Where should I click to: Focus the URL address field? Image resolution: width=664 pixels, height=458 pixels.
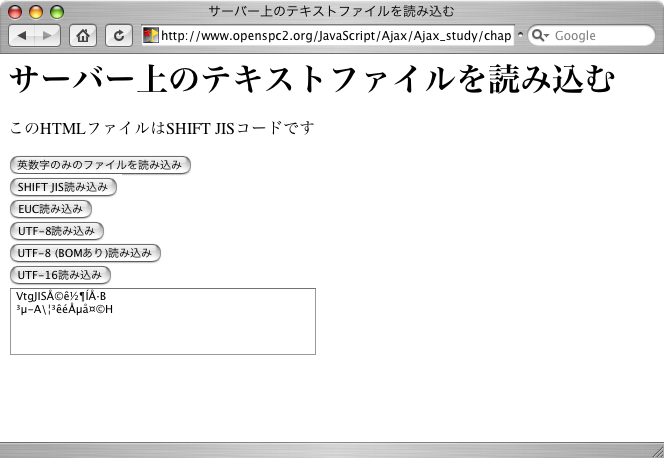pyautogui.click(x=335, y=36)
